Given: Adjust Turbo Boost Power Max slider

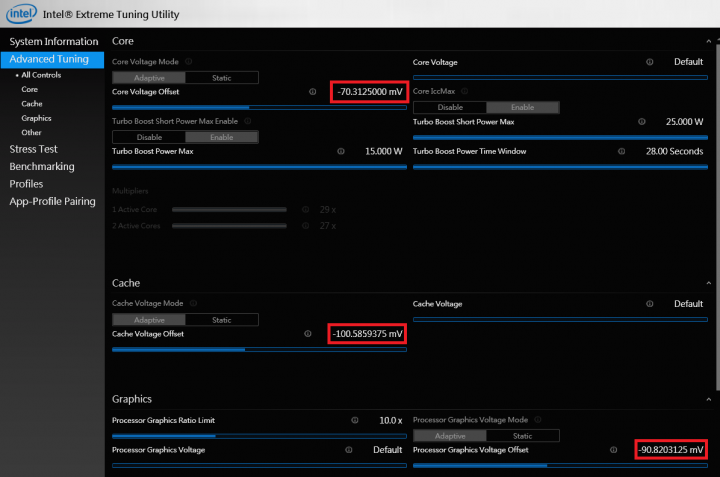Looking at the screenshot, I should pos(259,167).
